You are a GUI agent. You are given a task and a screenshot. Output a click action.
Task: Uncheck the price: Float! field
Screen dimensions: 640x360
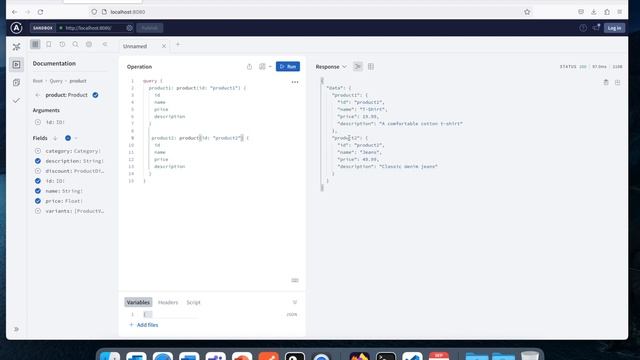[38, 201]
